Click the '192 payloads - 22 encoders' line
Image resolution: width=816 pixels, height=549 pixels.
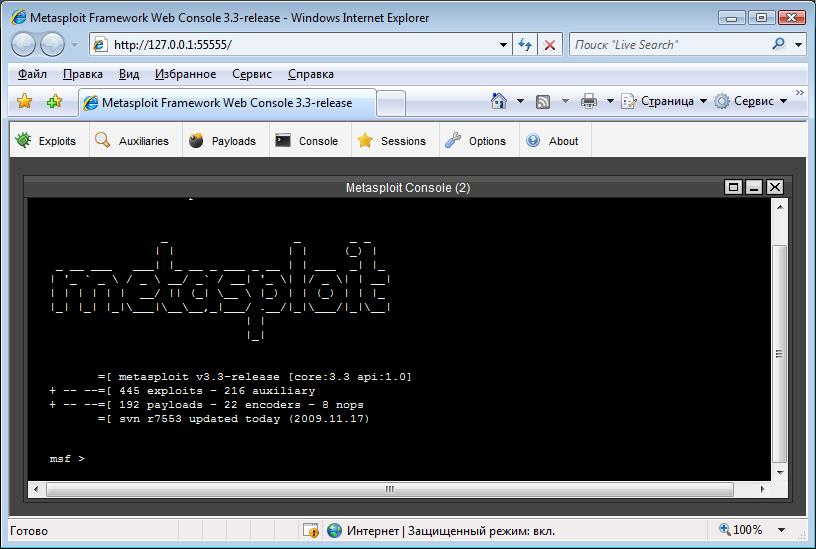tap(207, 404)
